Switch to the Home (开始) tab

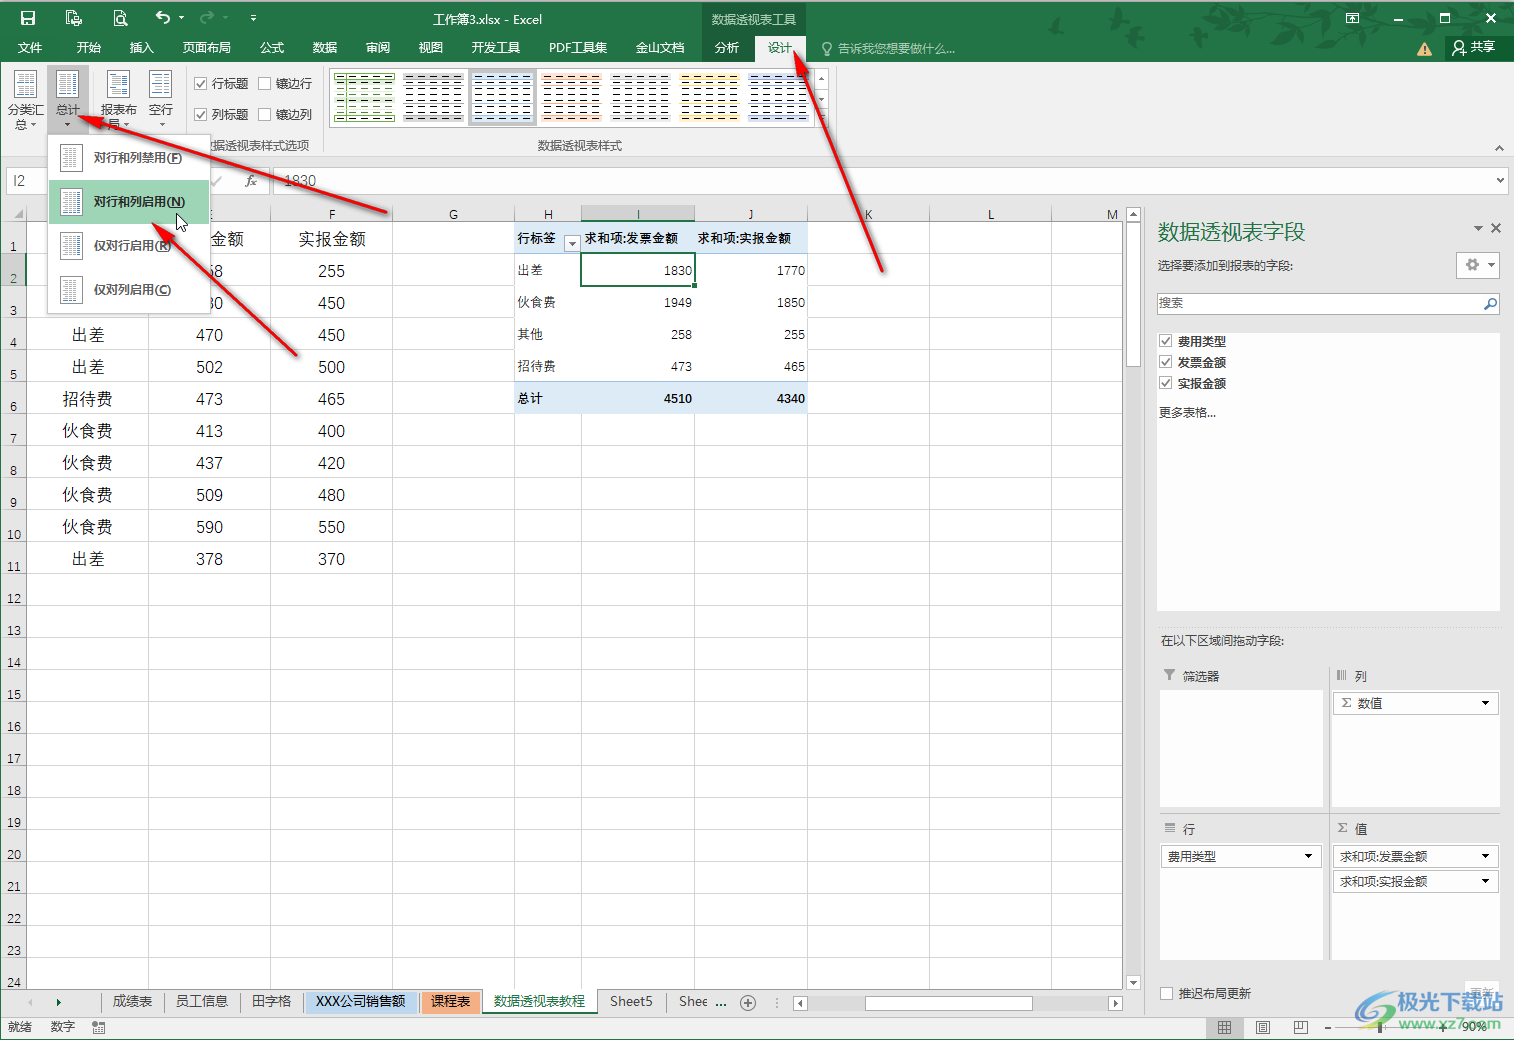[89, 47]
